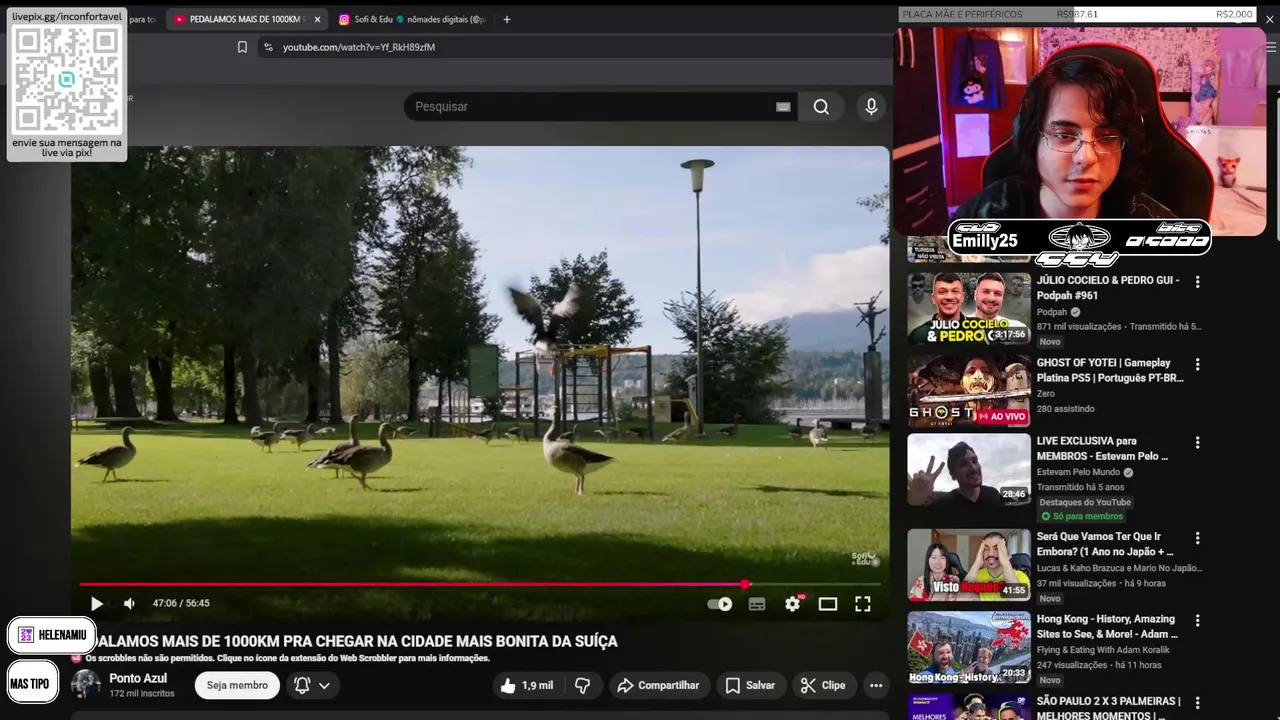Enter fullscreen mode

863,604
